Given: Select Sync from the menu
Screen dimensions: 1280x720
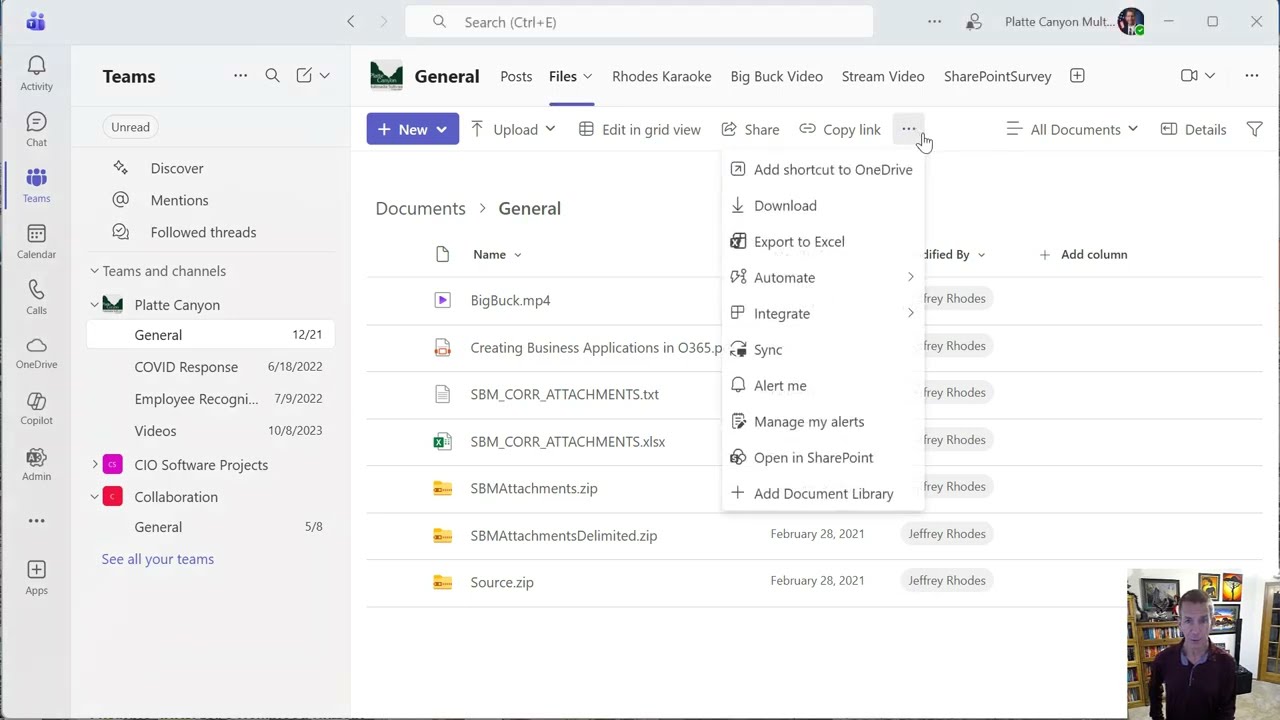Looking at the screenshot, I should coord(823,349).
